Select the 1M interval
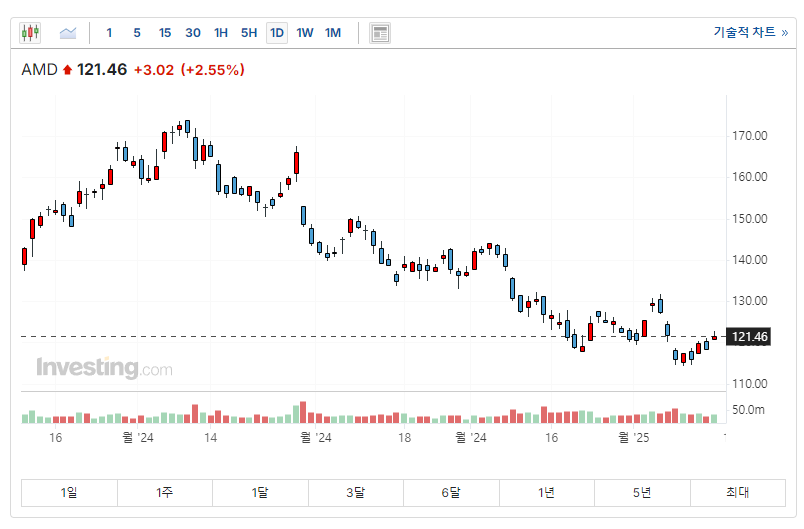The image size is (804, 529). click(333, 33)
